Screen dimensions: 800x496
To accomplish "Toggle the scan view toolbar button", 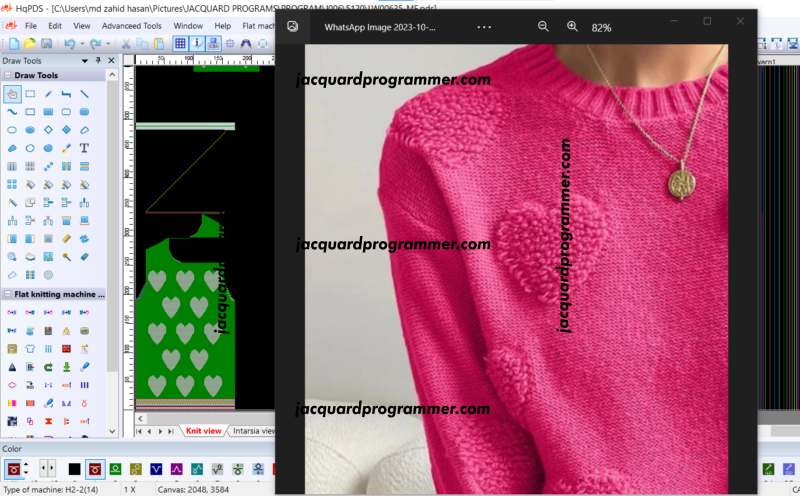I will [x=213, y=44].
